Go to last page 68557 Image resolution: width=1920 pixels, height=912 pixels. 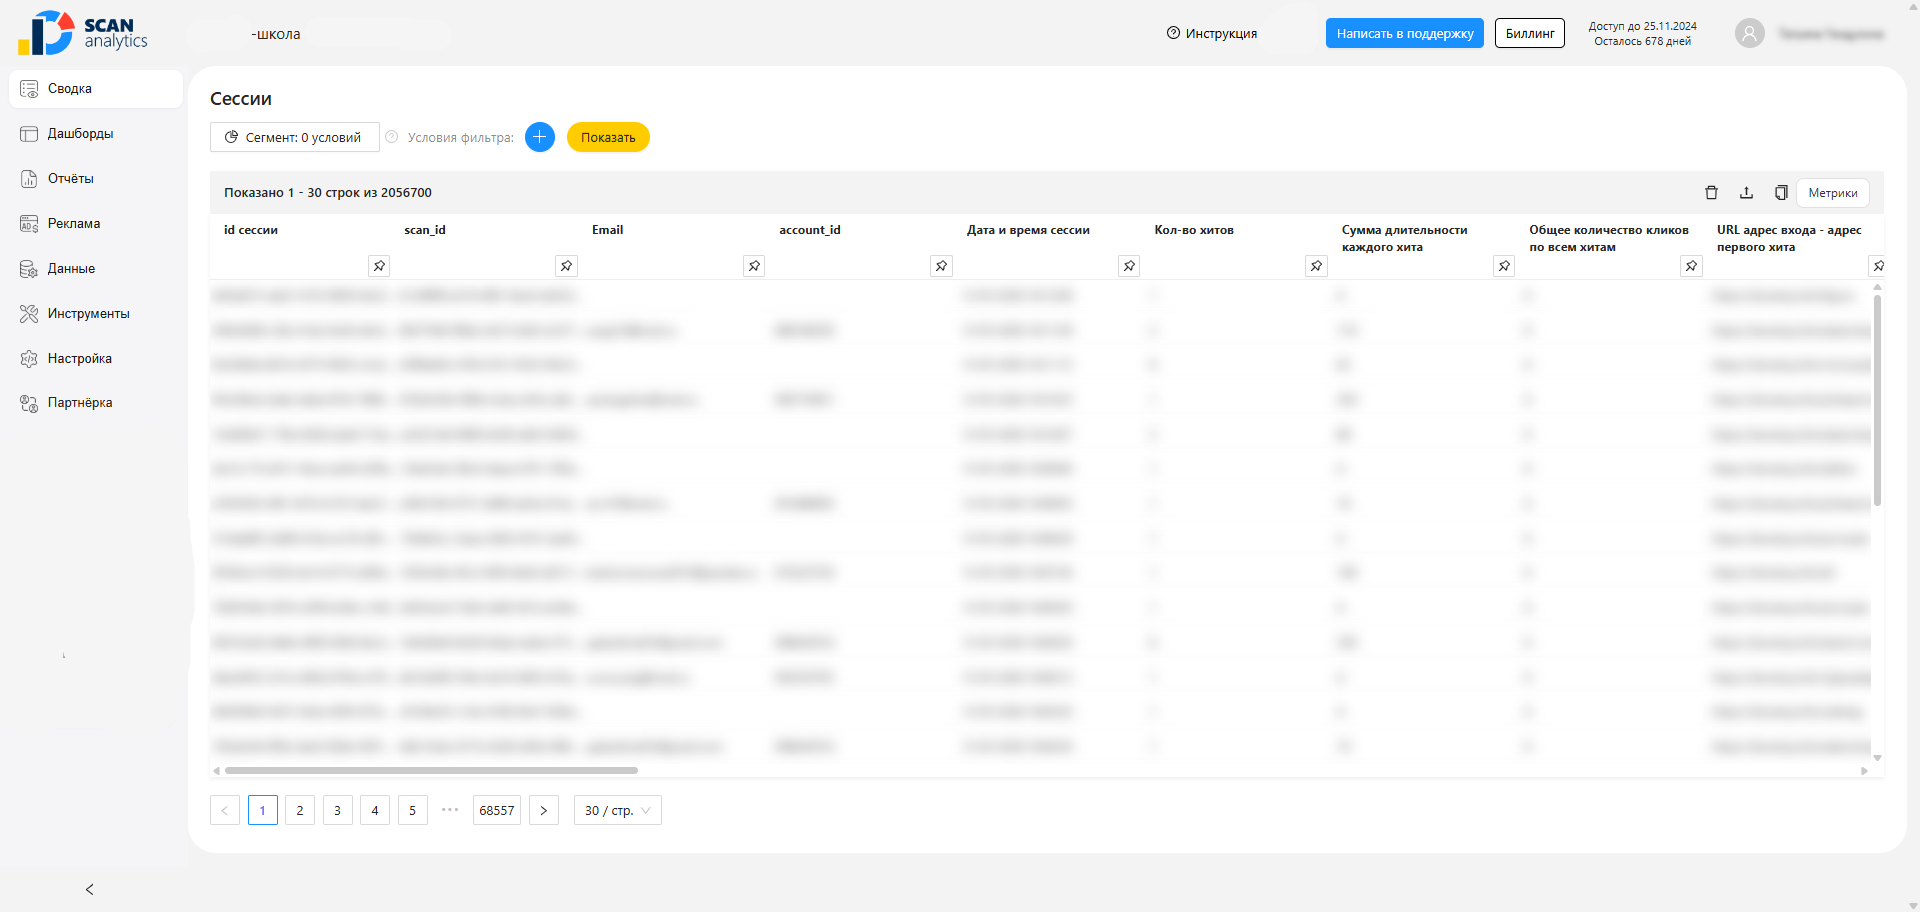pos(497,810)
